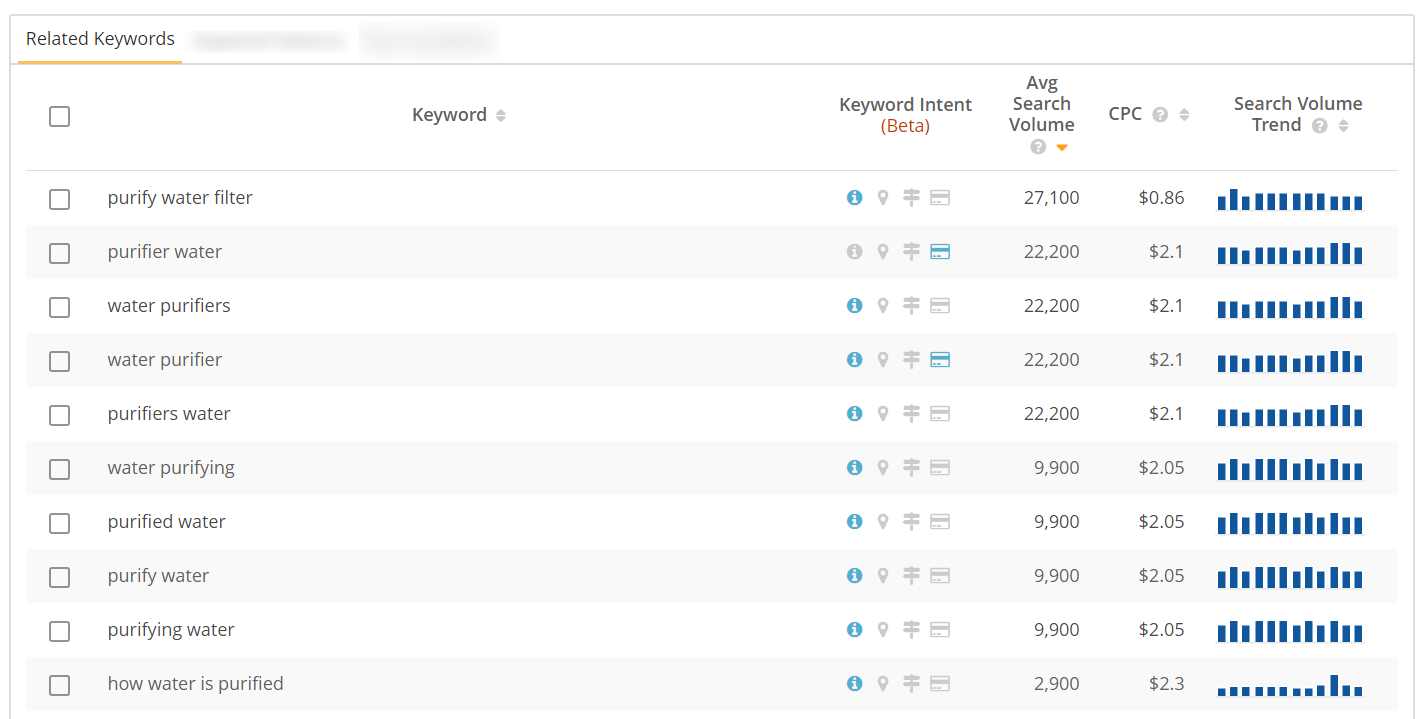Click navigational signpost icon for water purifier
The image size is (1427, 719).
[x=911, y=360]
